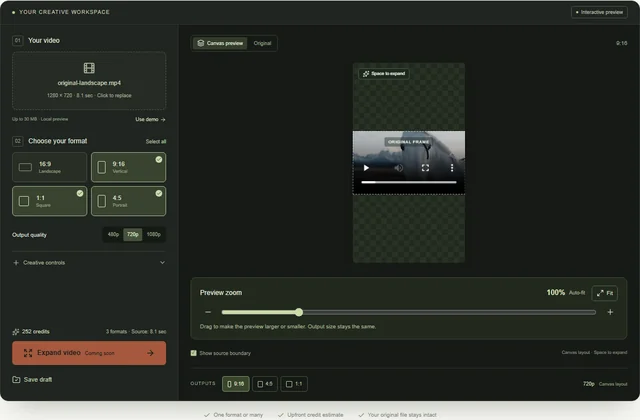Click the Fit zoom button
The width and height of the screenshot is (640, 420).
tap(604, 293)
